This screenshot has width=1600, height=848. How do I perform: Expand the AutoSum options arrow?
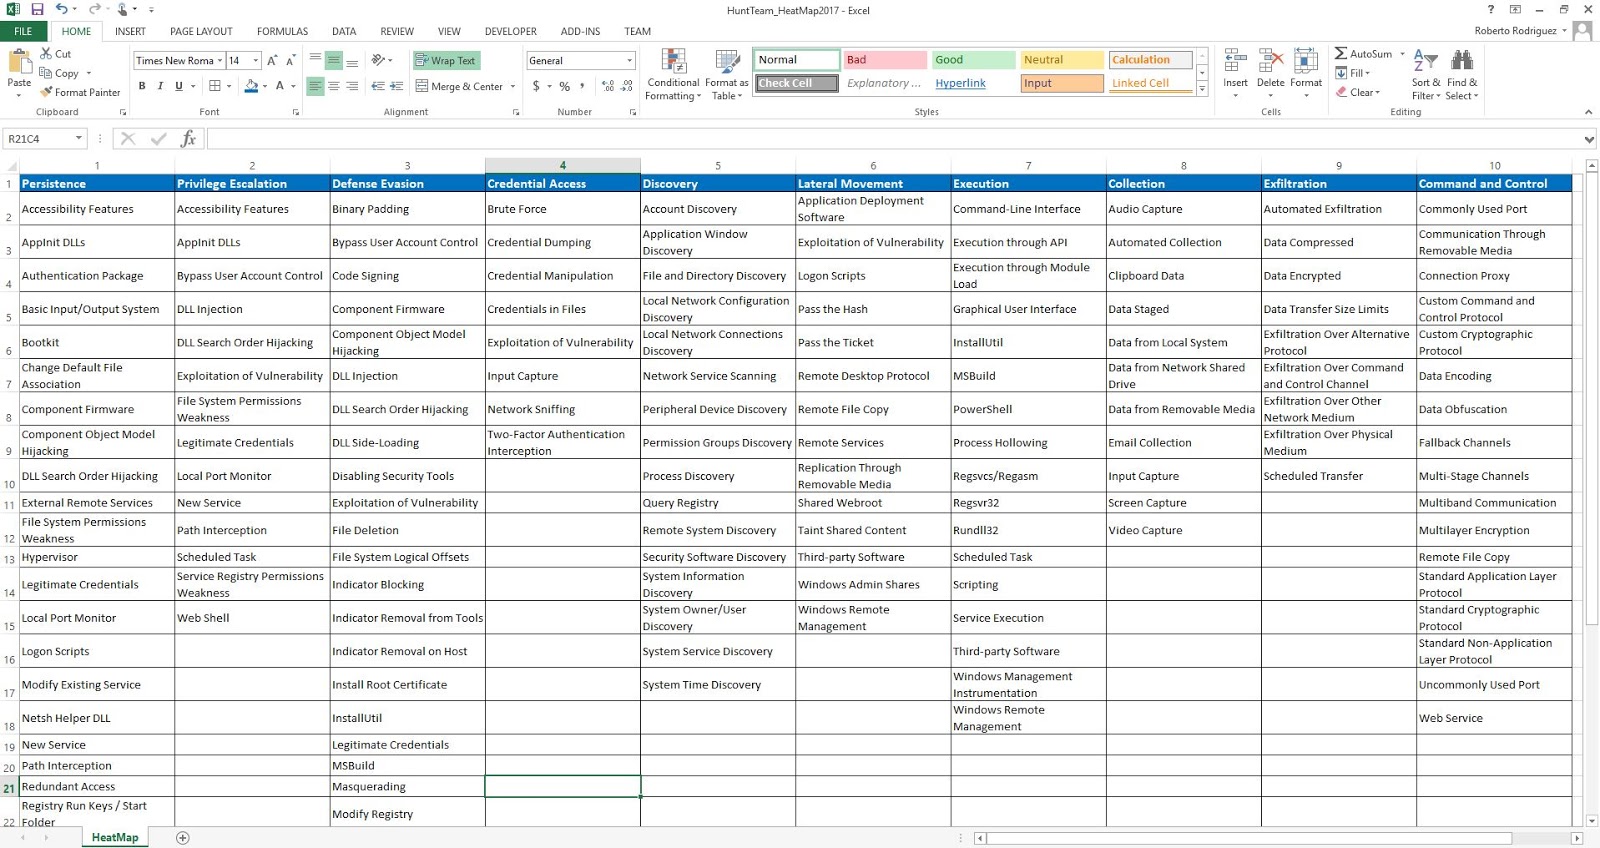1402,54
